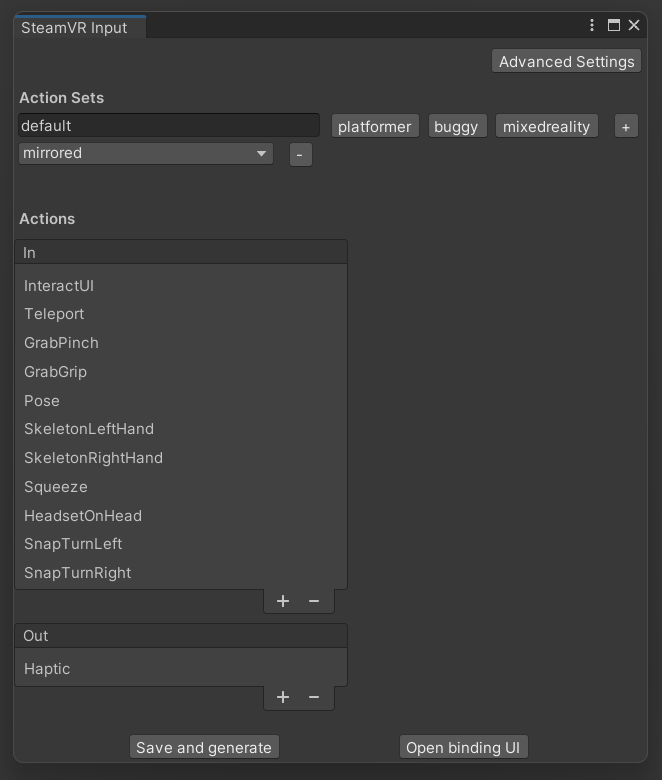Edit the default action set name field
The width and height of the screenshot is (662, 780).
[169, 125]
